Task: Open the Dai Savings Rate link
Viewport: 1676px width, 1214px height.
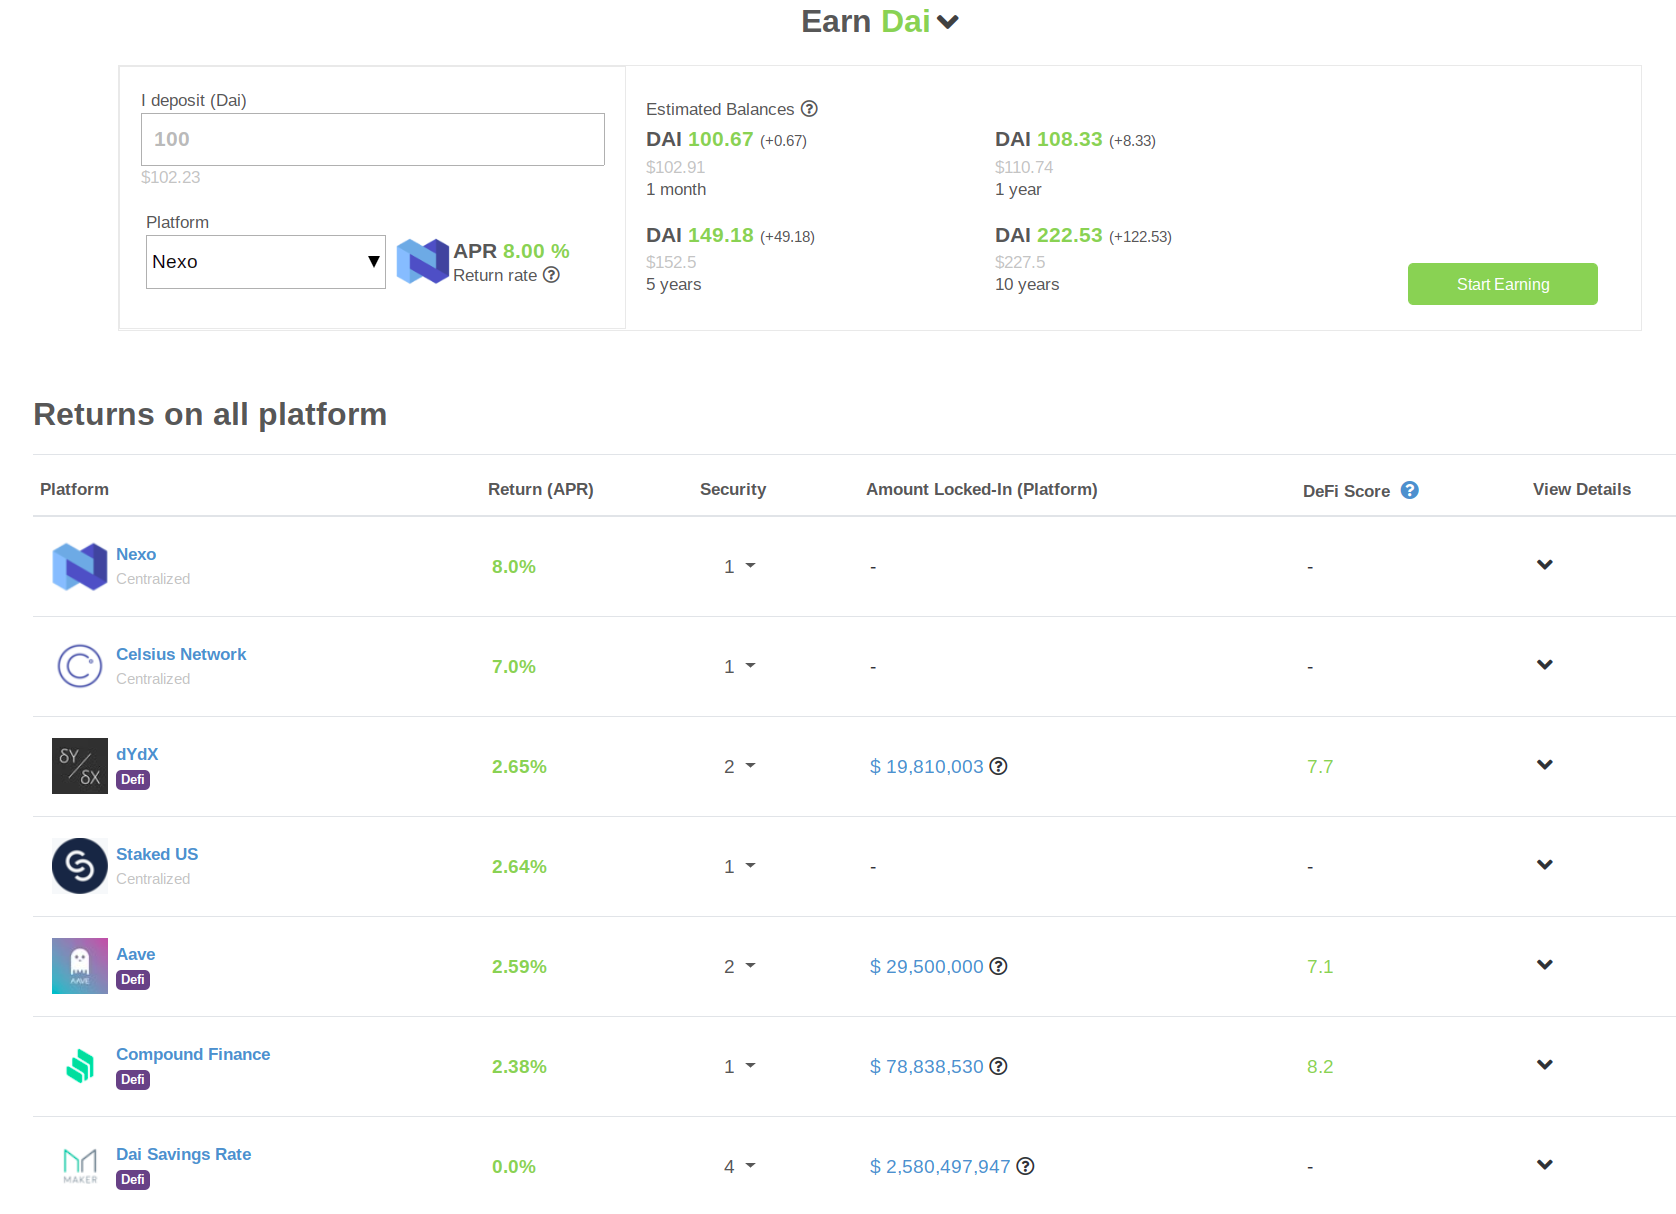Action: click(184, 1154)
